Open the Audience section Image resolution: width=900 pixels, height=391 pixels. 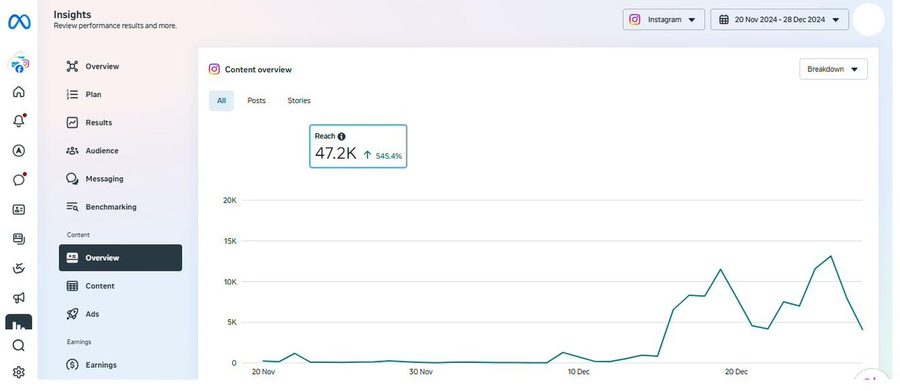pyautogui.click(x=121, y=150)
